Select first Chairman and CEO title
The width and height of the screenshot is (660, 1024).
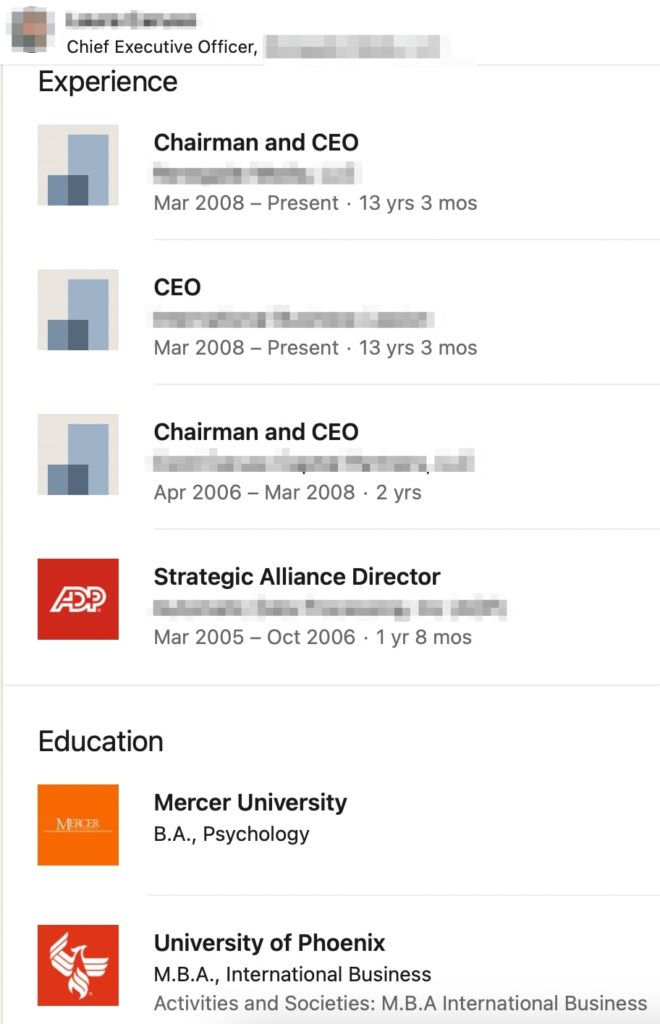click(x=256, y=142)
